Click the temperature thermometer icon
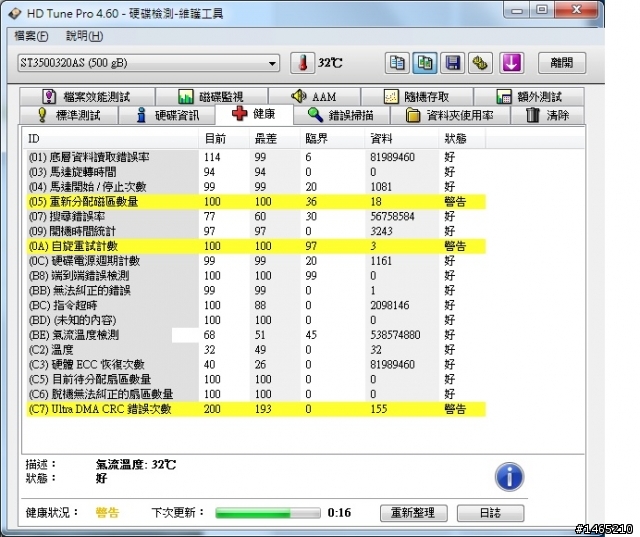Screen dimensions: 640x537 [x=302, y=63]
